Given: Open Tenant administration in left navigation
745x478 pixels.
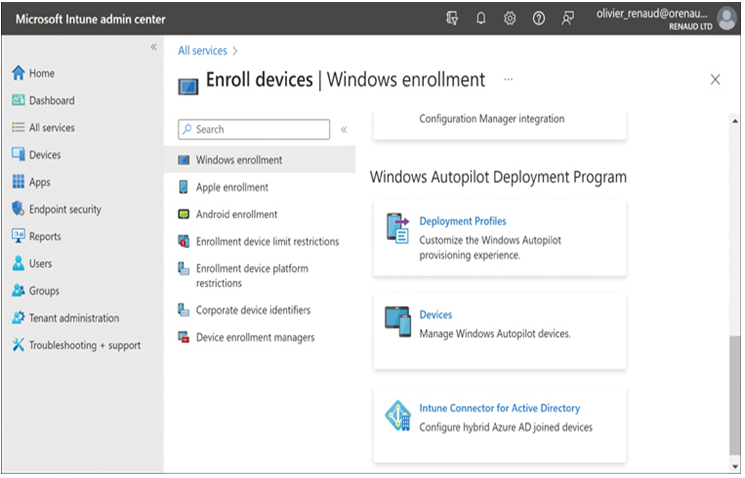Looking at the screenshot, I should pyautogui.click(x=75, y=318).
